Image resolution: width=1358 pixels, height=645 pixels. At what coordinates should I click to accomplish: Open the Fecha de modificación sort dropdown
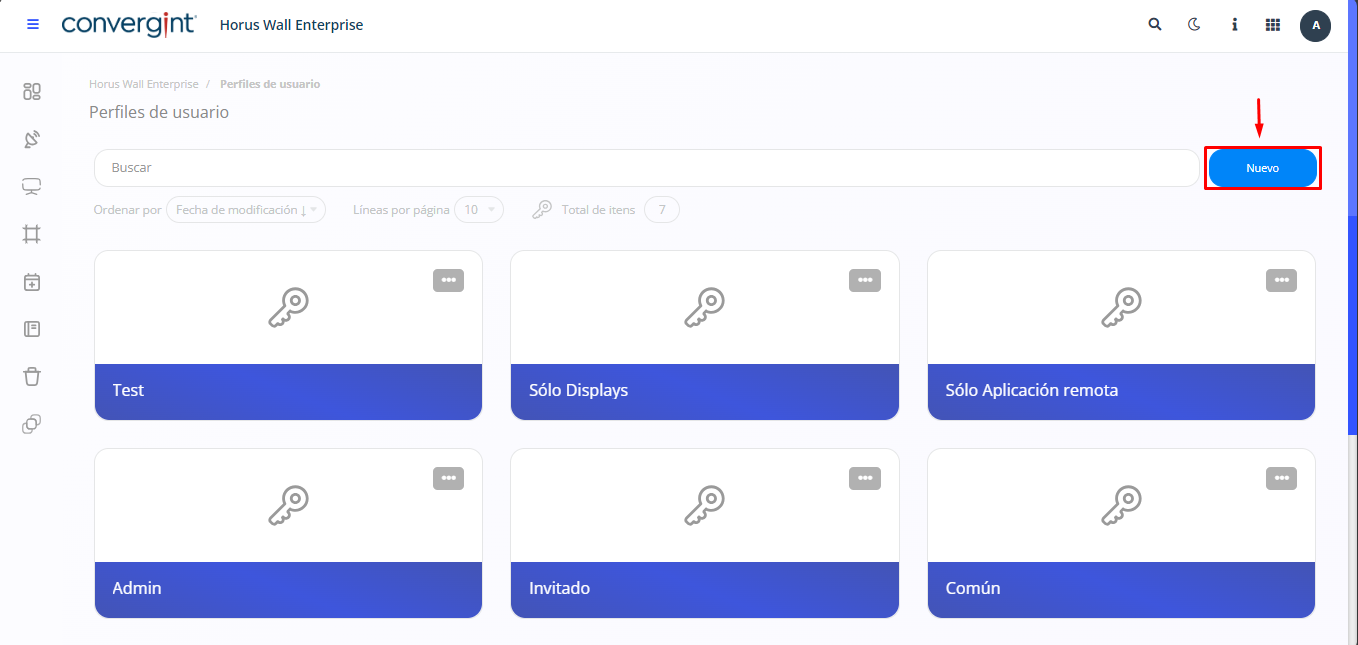[246, 209]
